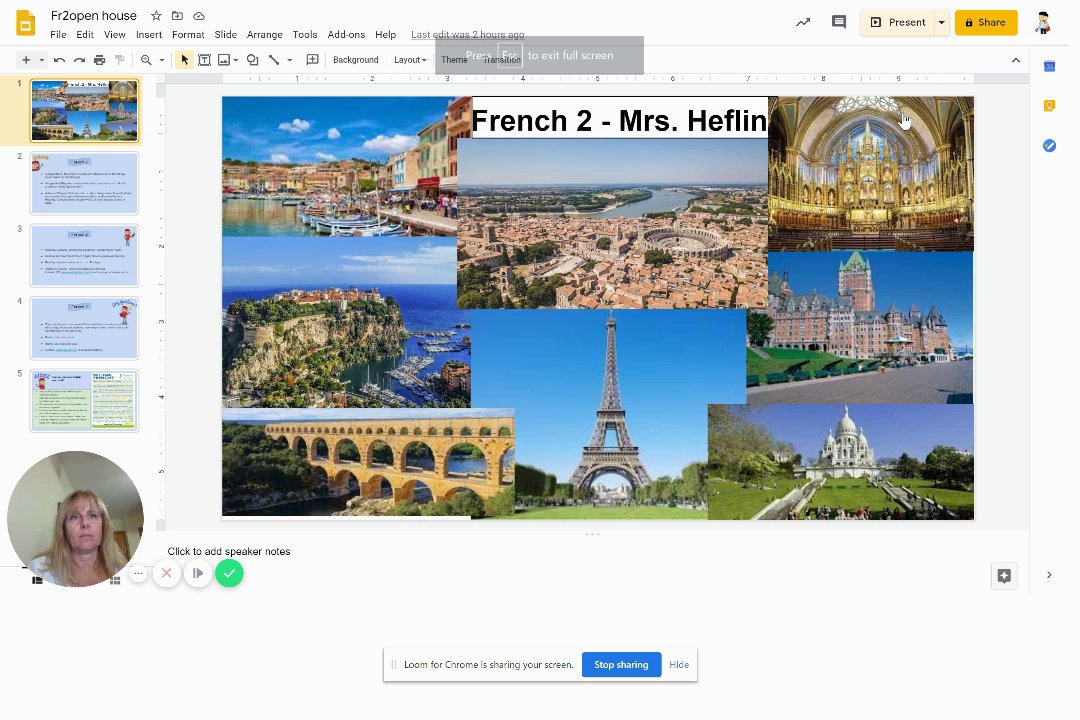The image size is (1080, 720).
Task: Open comment history
Action: pyautogui.click(x=839, y=22)
